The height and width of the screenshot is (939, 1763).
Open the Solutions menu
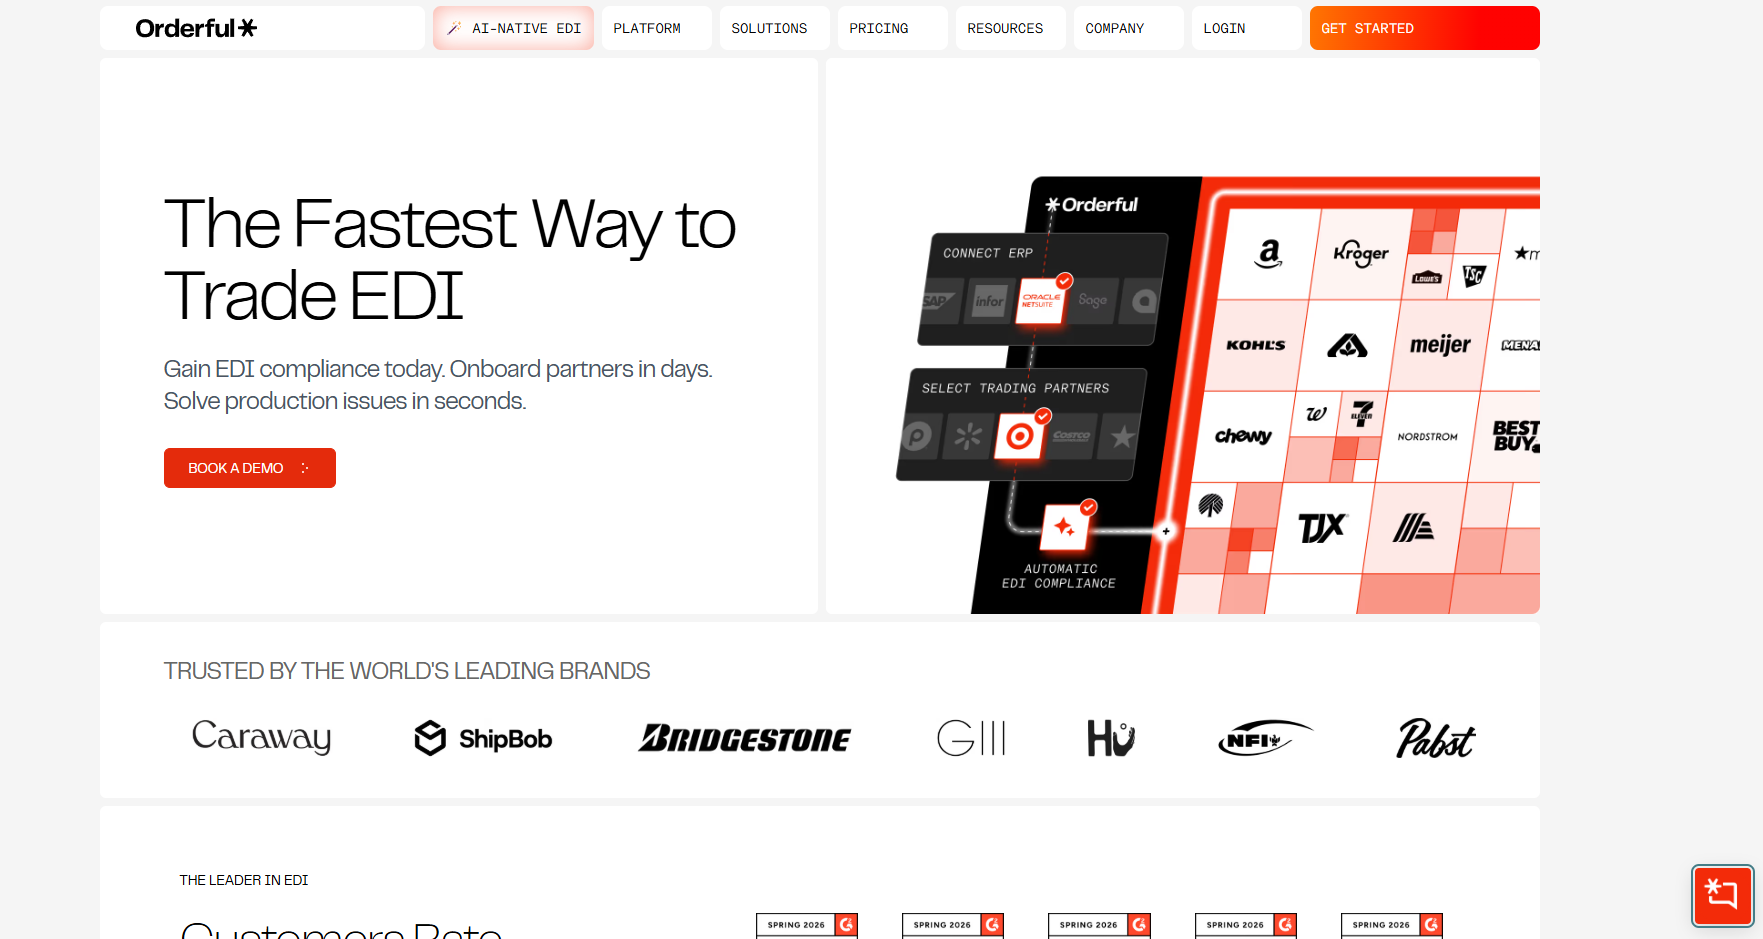pyautogui.click(x=774, y=28)
